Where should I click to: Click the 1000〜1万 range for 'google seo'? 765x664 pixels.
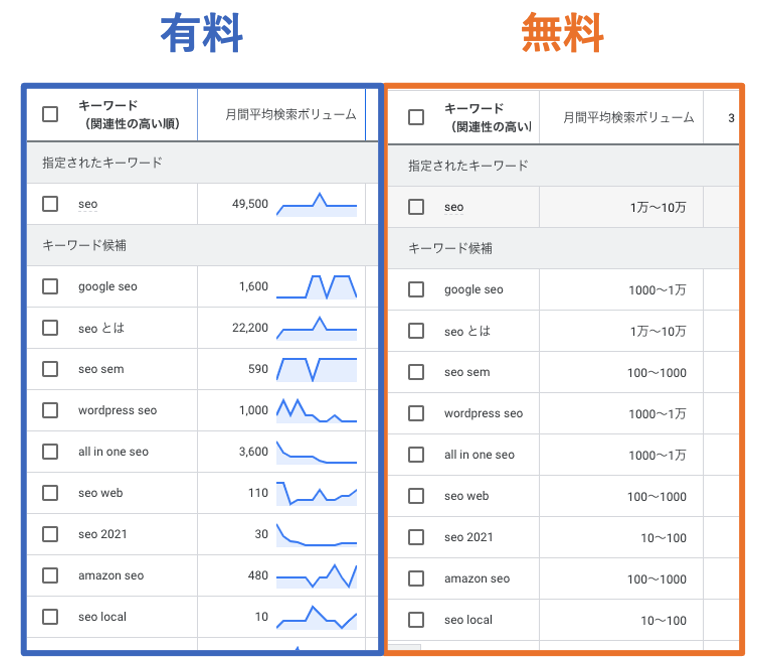coord(657,290)
